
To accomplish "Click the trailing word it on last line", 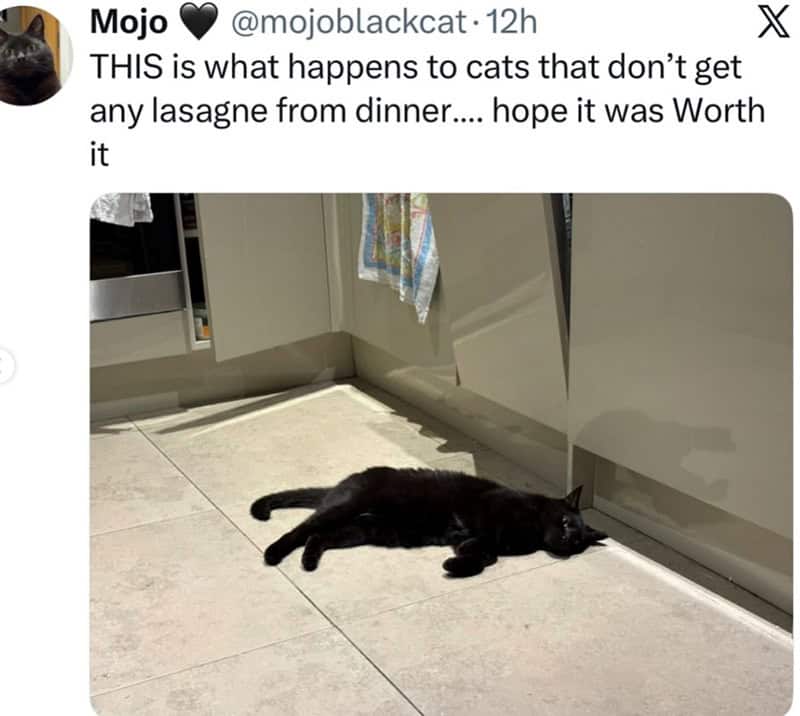I will pyautogui.click(x=99, y=155).
